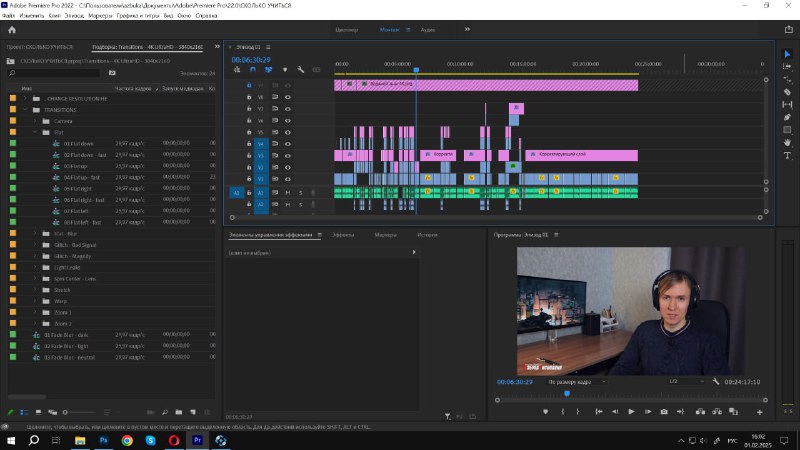Image resolution: width=800 pixels, height=450 pixels.
Task: Collapse the TRANSITIONS bin
Action: coord(24,110)
